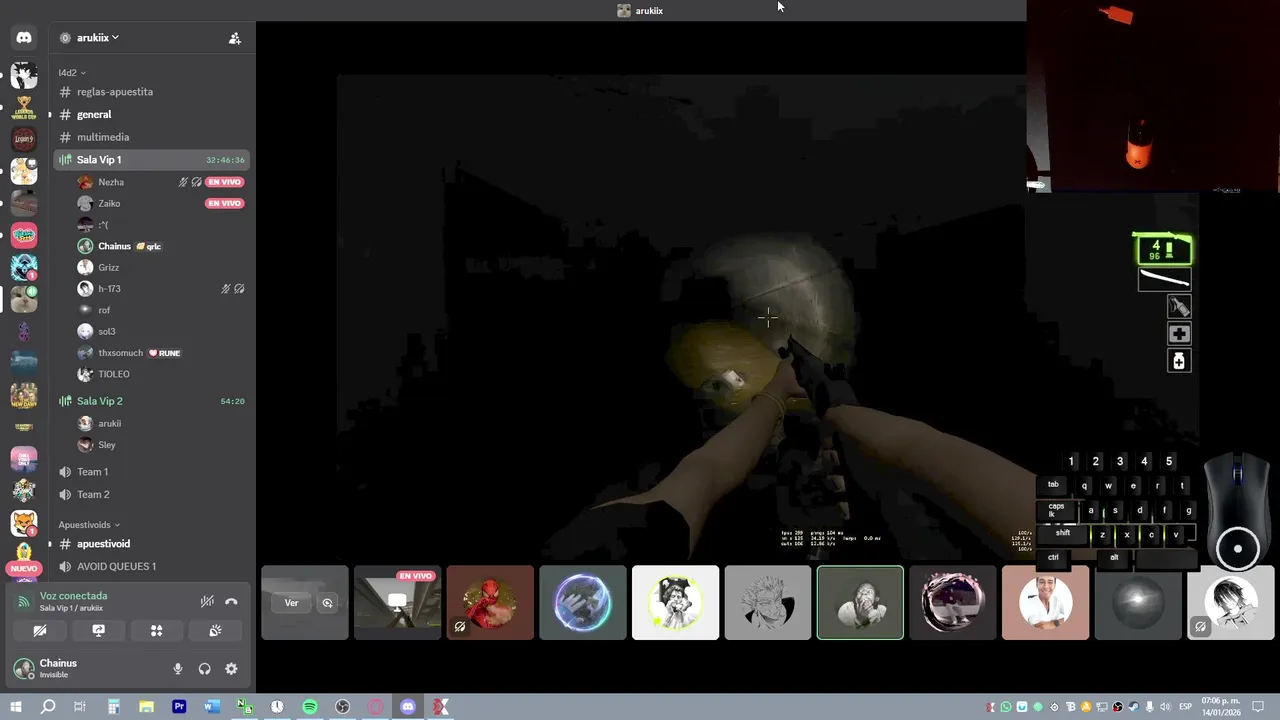Share your screen from voice panel

click(98, 631)
